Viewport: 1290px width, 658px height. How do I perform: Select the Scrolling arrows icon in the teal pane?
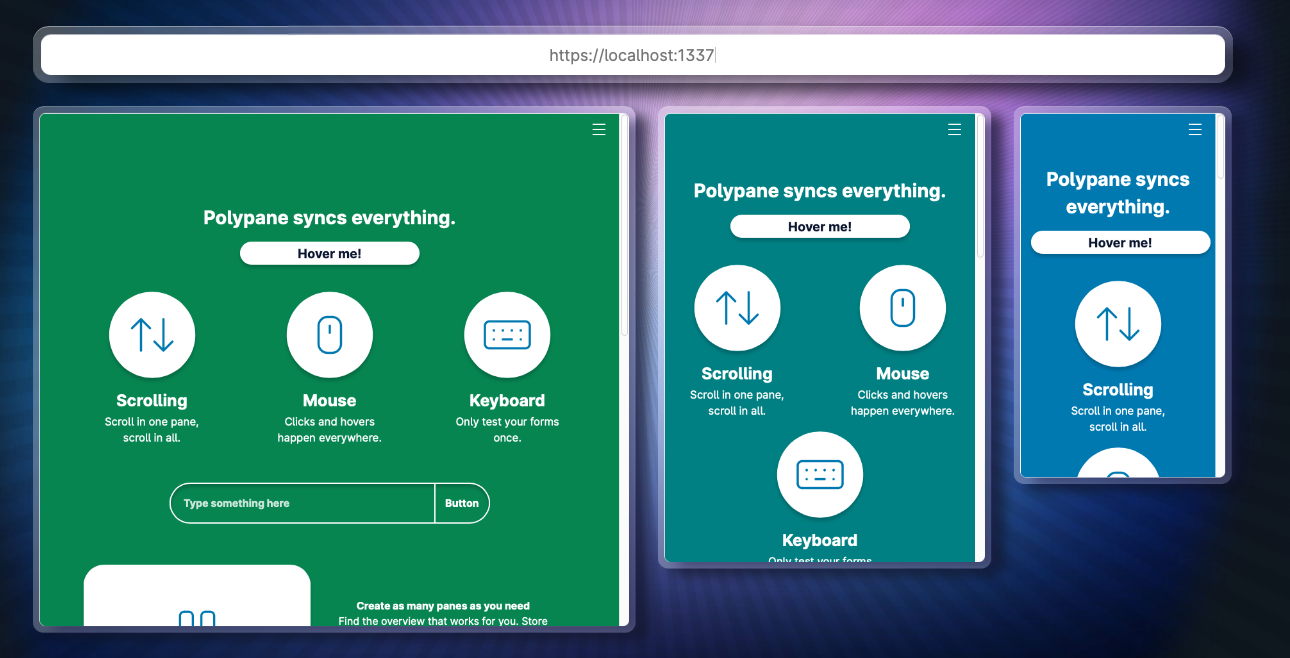[x=737, y=308]
